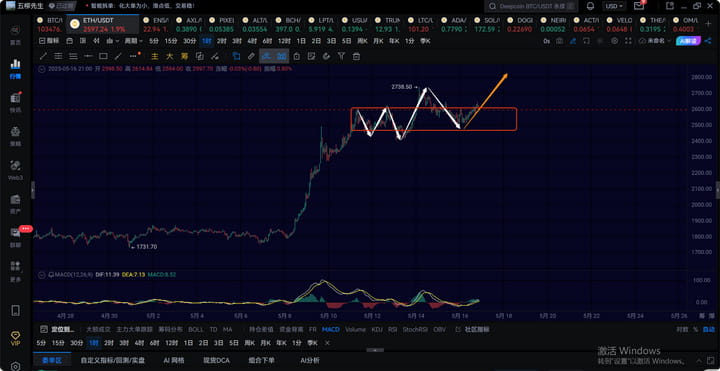Toggle the MACD indicator
720x371 pixels.
(331, 329)
